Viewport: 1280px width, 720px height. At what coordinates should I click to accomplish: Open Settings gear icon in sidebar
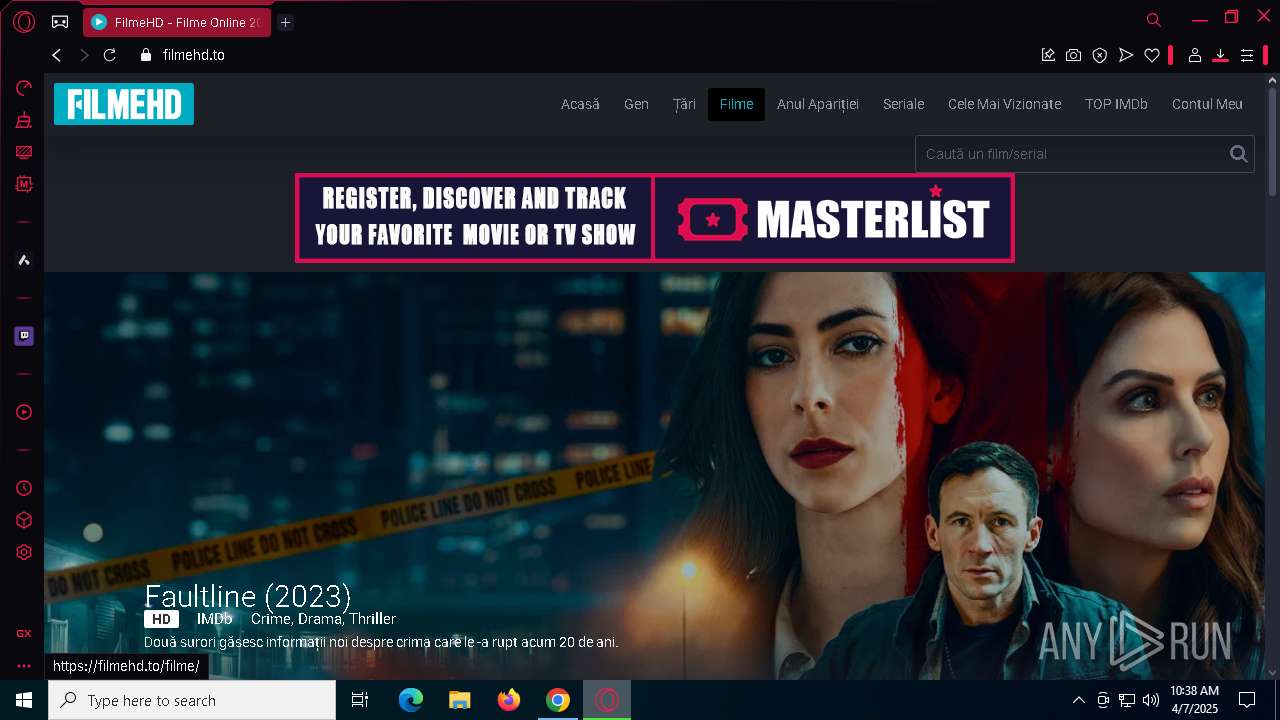click(24, 552)
